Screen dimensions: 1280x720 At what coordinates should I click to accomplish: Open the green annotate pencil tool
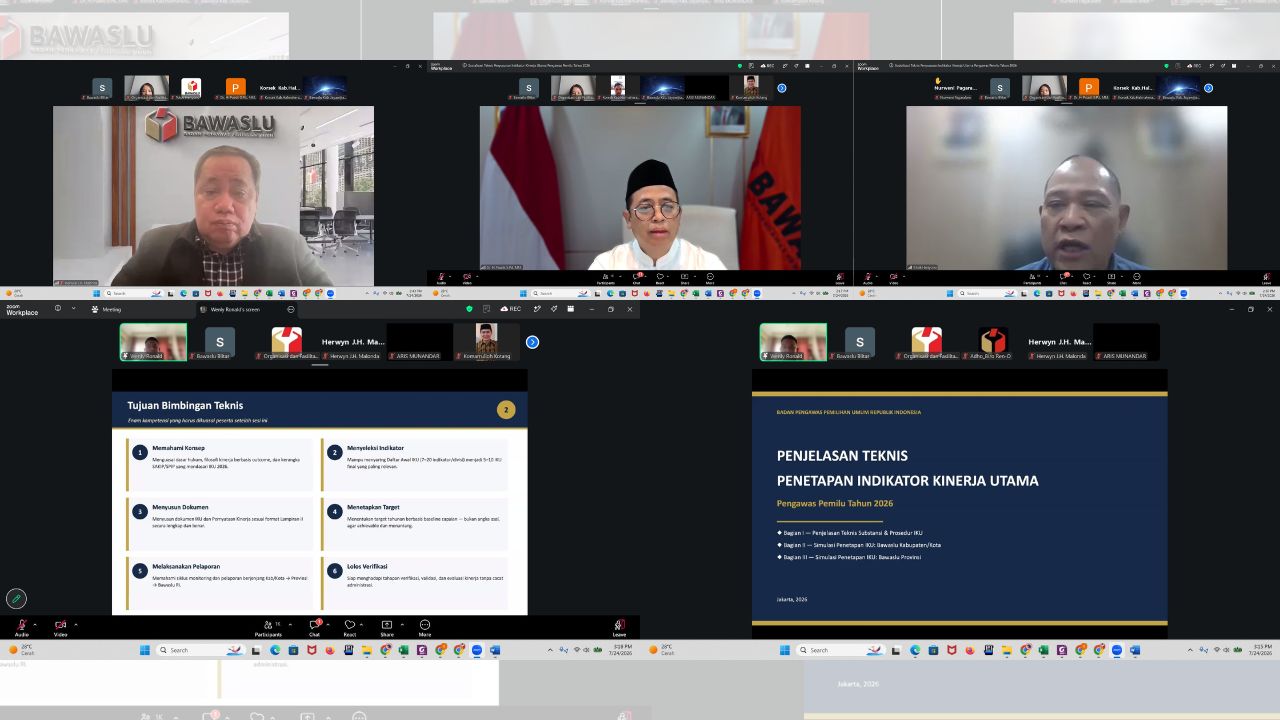(16, 599)
